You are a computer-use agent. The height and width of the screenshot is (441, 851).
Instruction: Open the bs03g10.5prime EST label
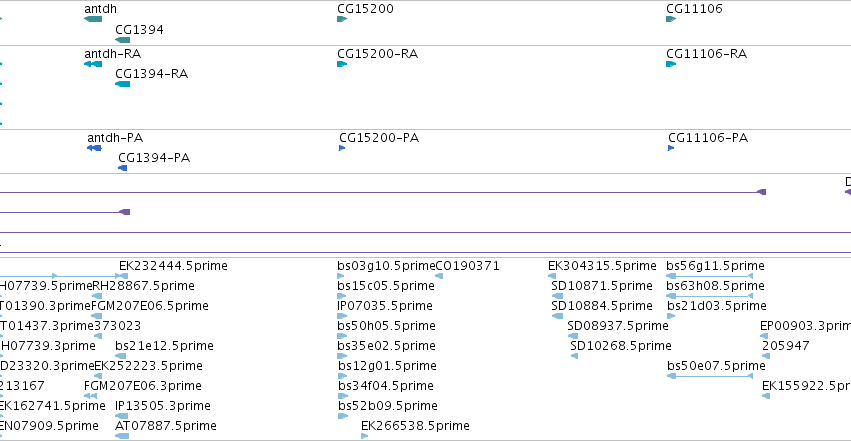point(386,266)
